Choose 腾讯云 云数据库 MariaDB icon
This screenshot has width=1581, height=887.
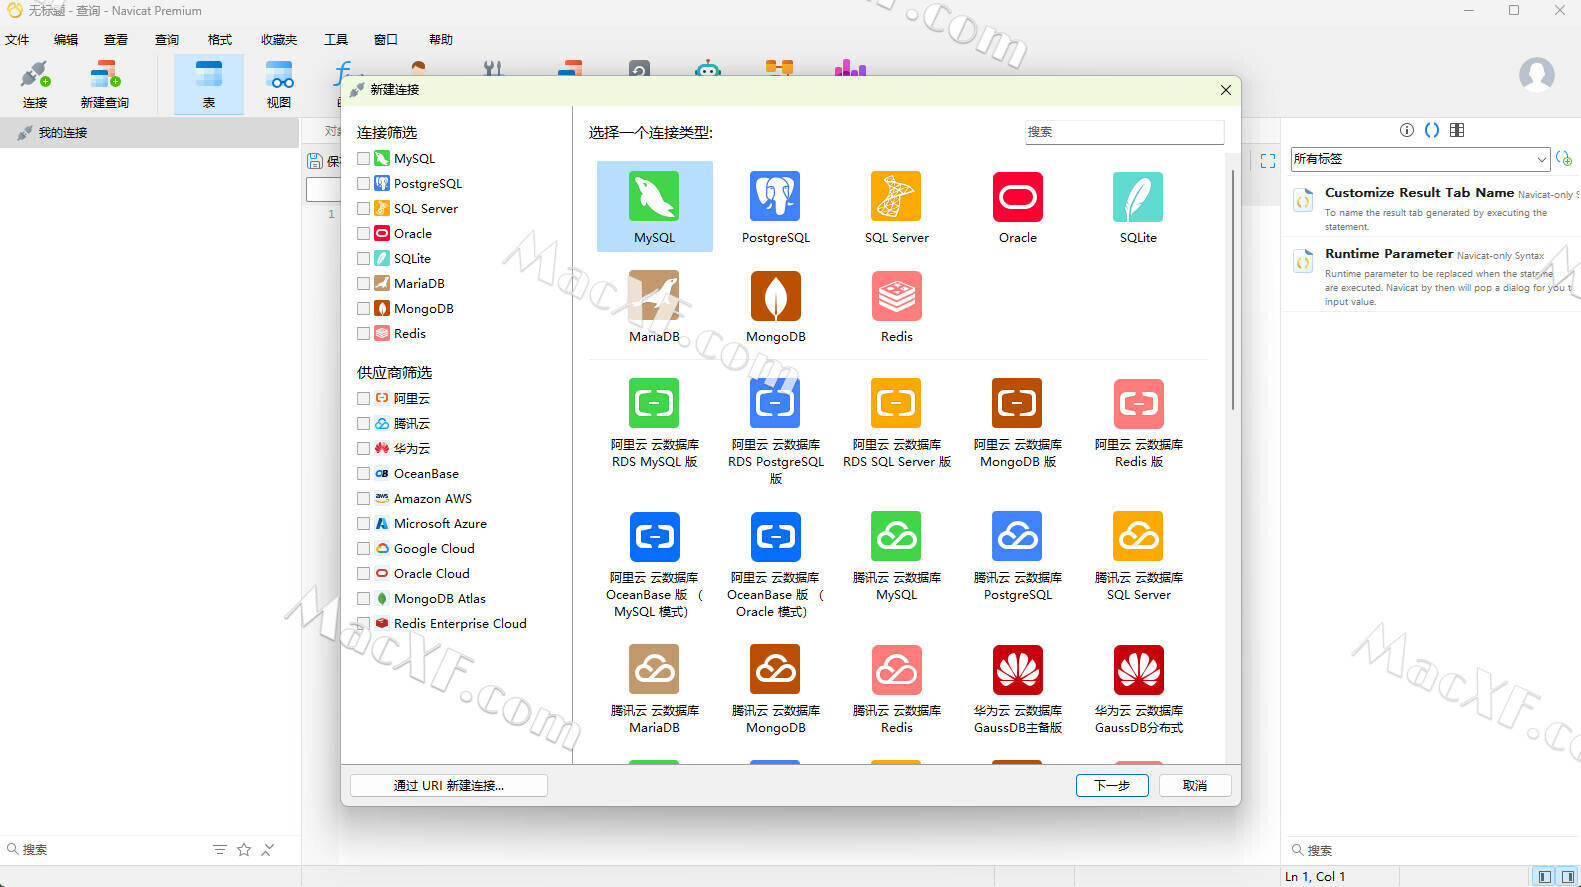(654, 669)
